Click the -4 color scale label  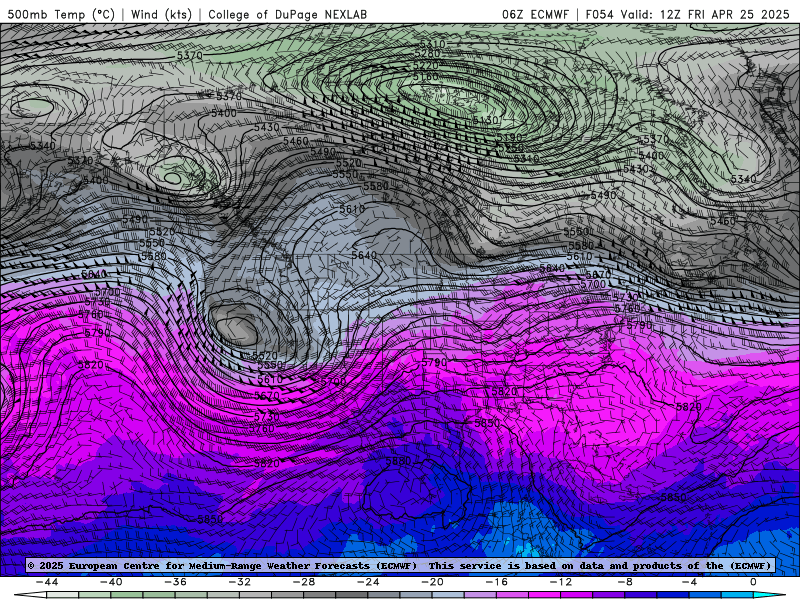690,582
